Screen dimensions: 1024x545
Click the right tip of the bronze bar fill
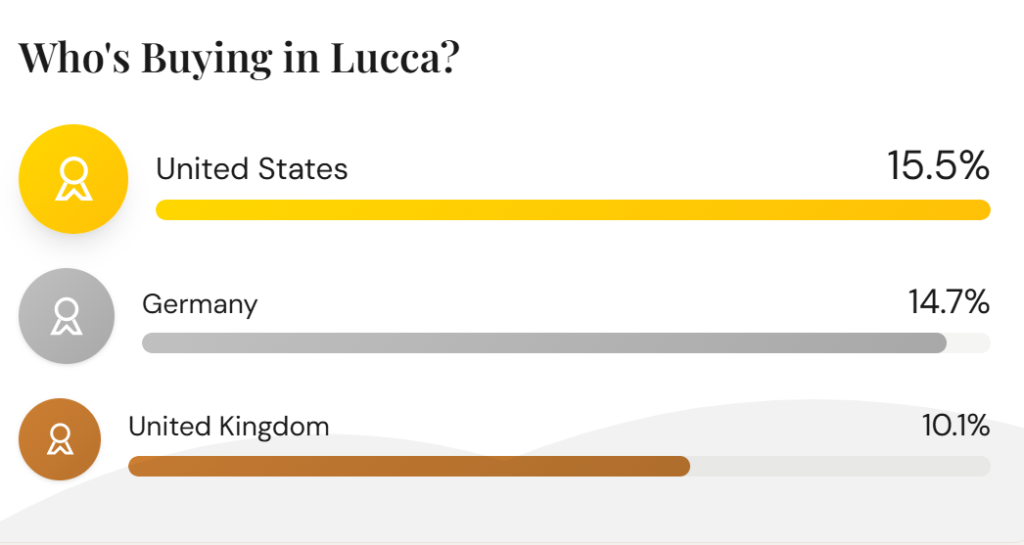684,466
